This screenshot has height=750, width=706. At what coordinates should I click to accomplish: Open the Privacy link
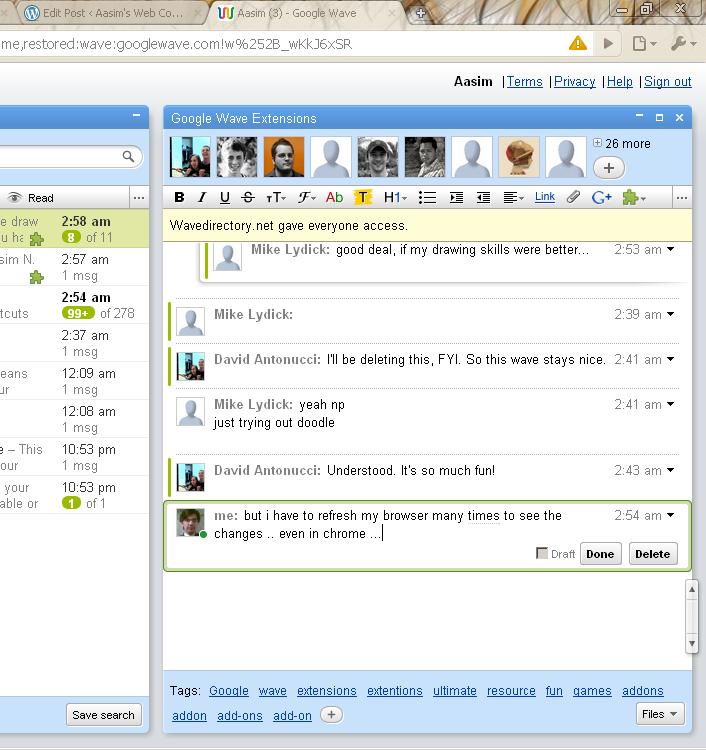pos(574,82)
